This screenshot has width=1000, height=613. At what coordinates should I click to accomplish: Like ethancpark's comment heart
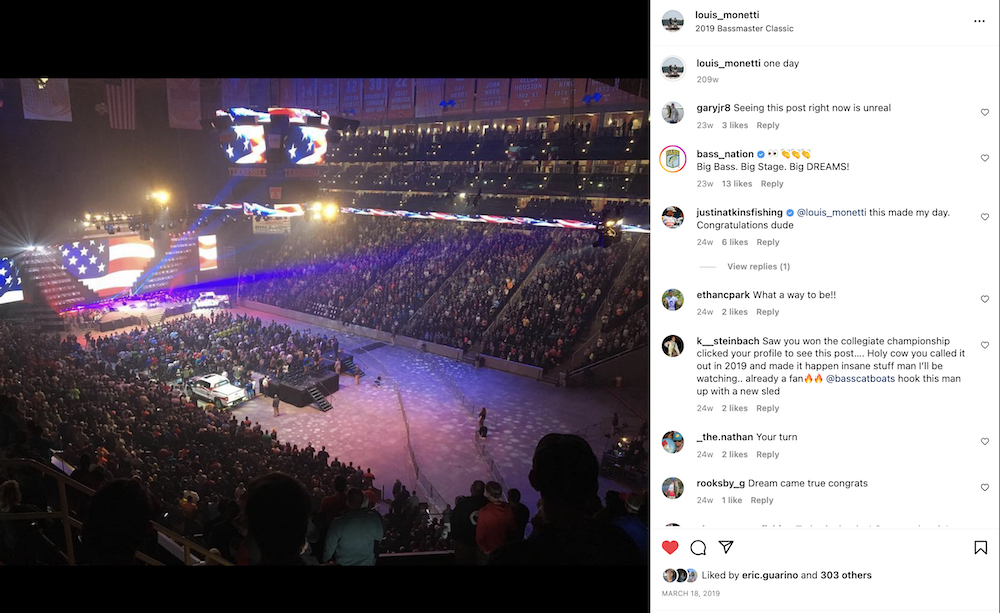(x=985, y=300)
